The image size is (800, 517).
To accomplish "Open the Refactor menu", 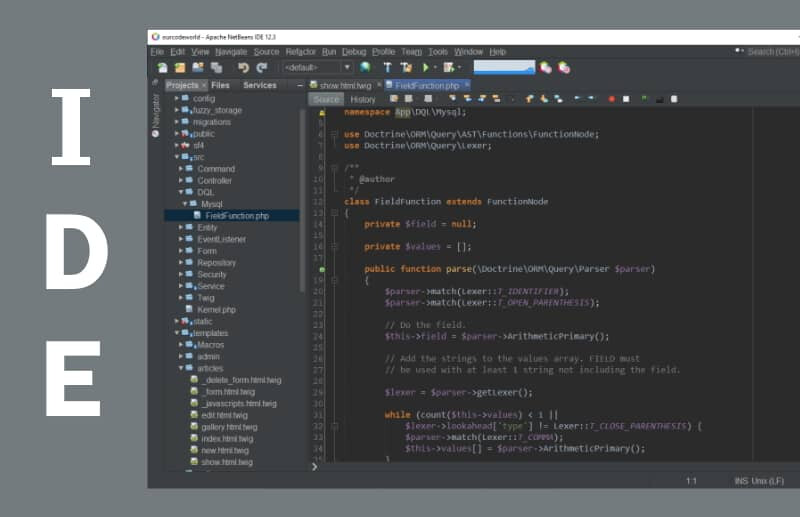I will click(300, 51).
